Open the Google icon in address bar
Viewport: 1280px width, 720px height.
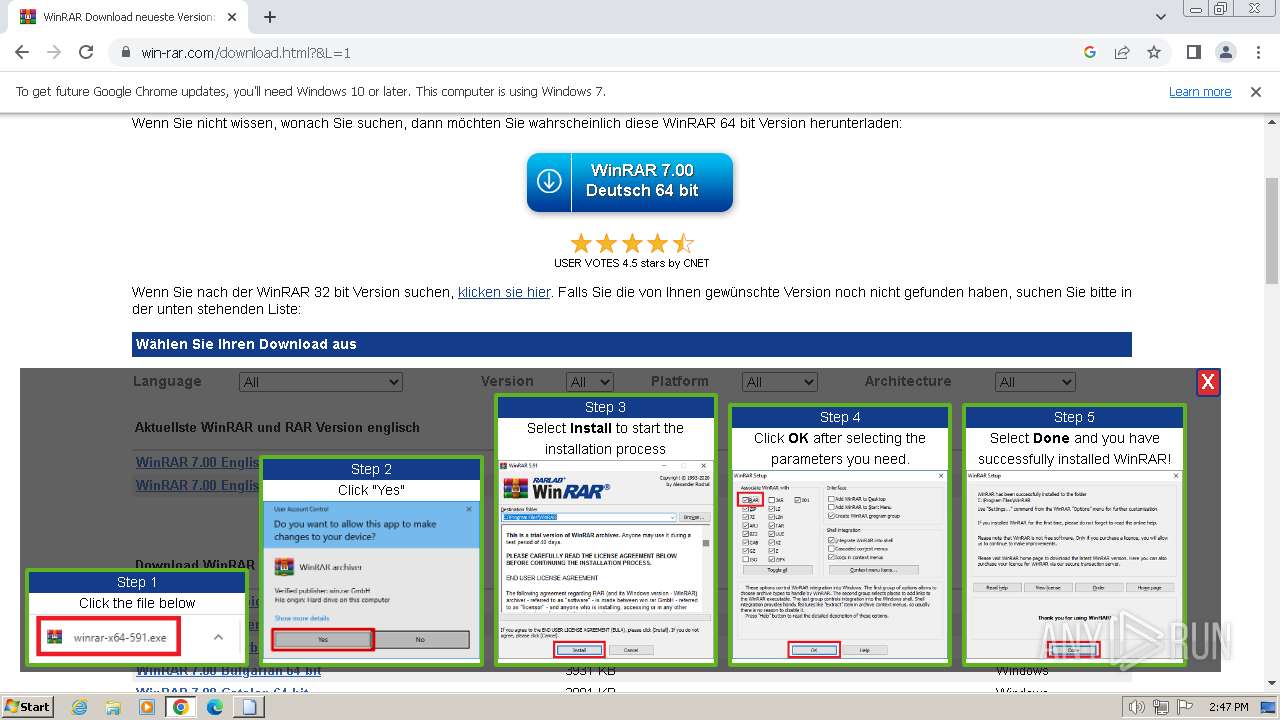pos(1090,52)
